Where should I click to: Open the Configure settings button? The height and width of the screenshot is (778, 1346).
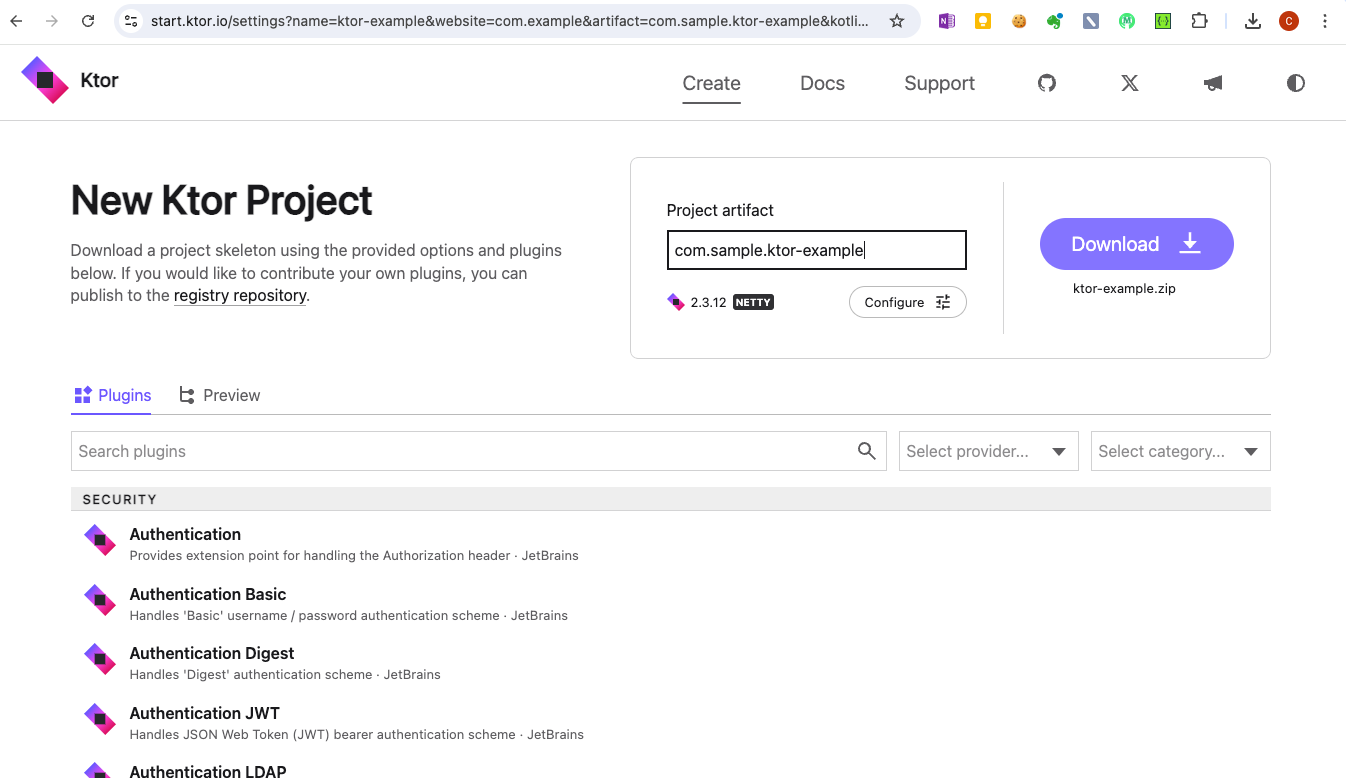[908, 302]
